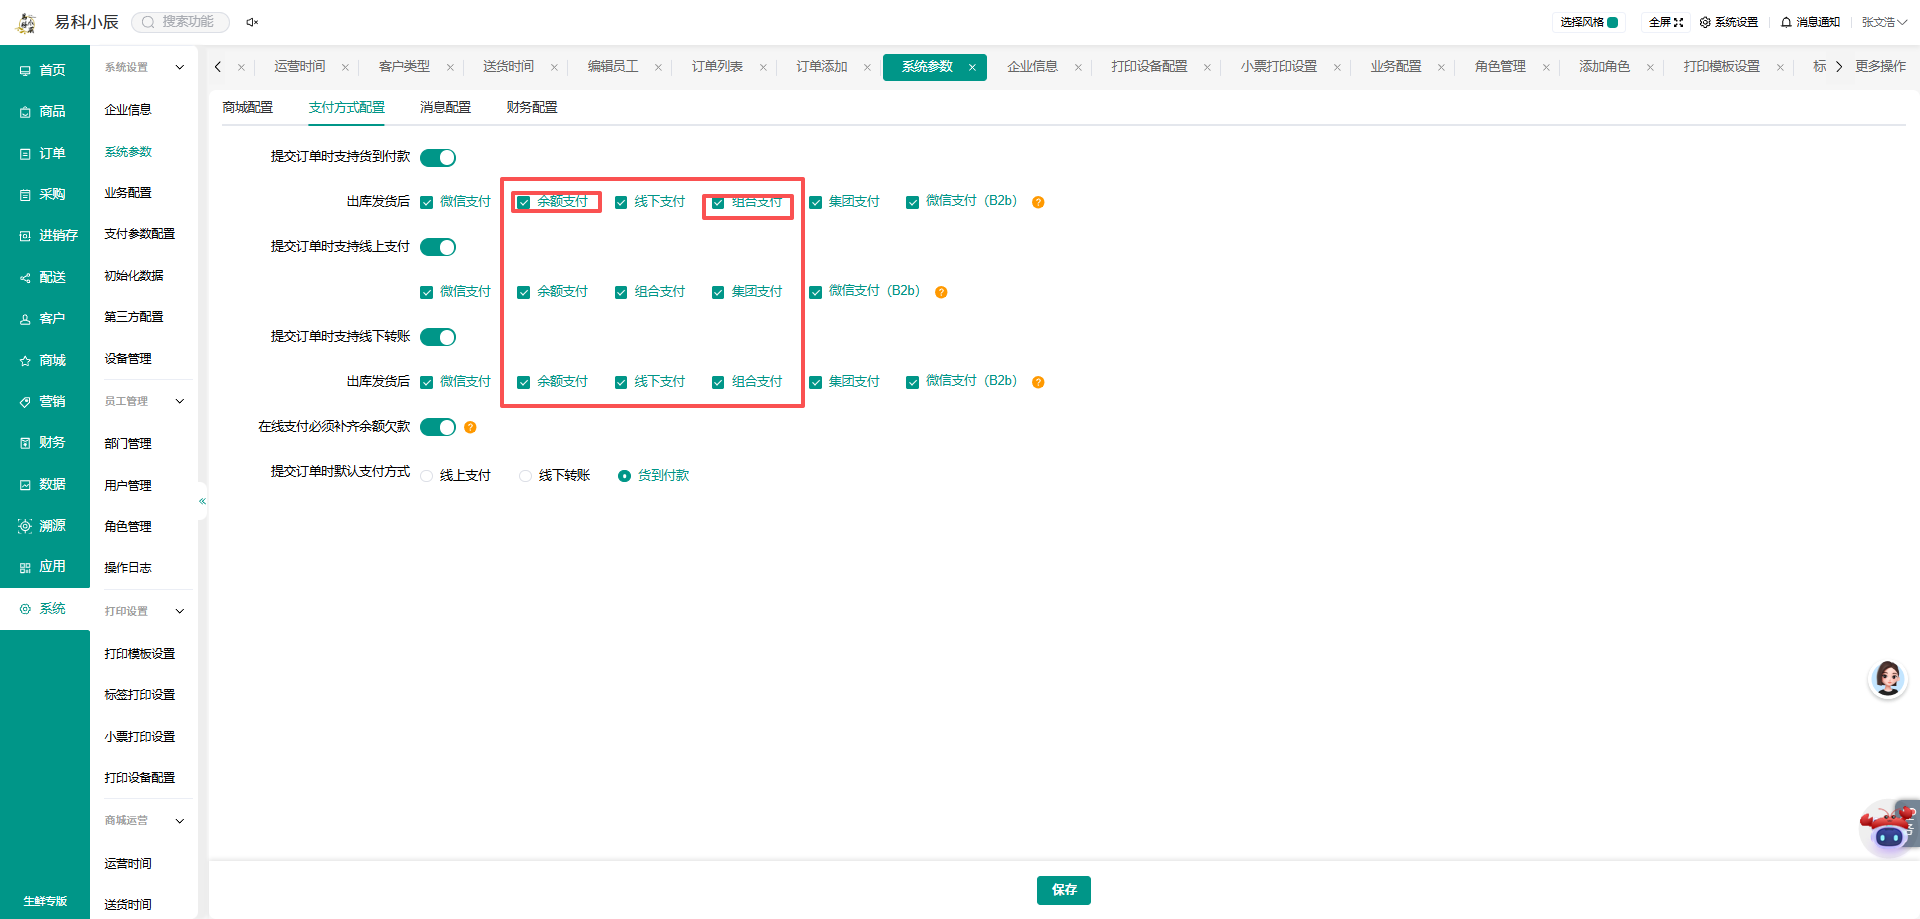
Task: Switch to the 消息配置 tab
Action: [445, 107]
